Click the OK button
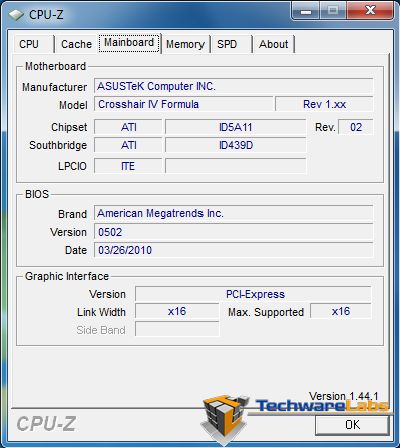400x448 pixels. tap(352, 425)
